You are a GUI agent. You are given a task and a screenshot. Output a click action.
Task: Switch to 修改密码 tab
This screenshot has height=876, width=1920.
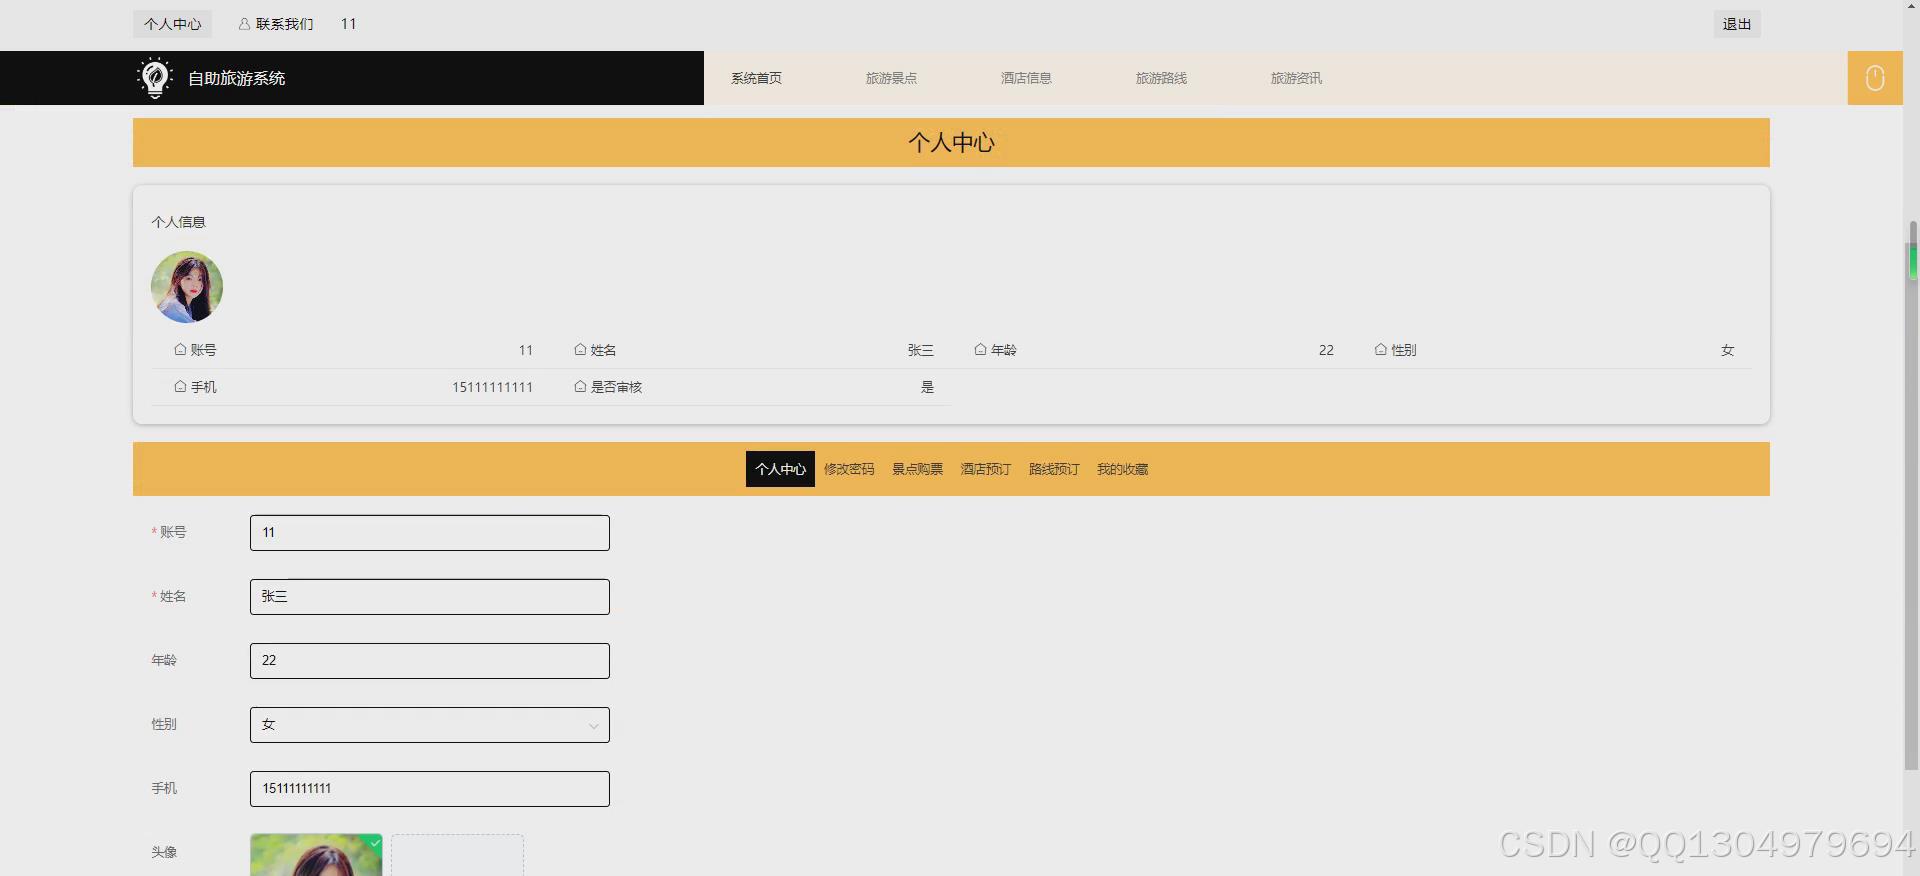[849, 469]
